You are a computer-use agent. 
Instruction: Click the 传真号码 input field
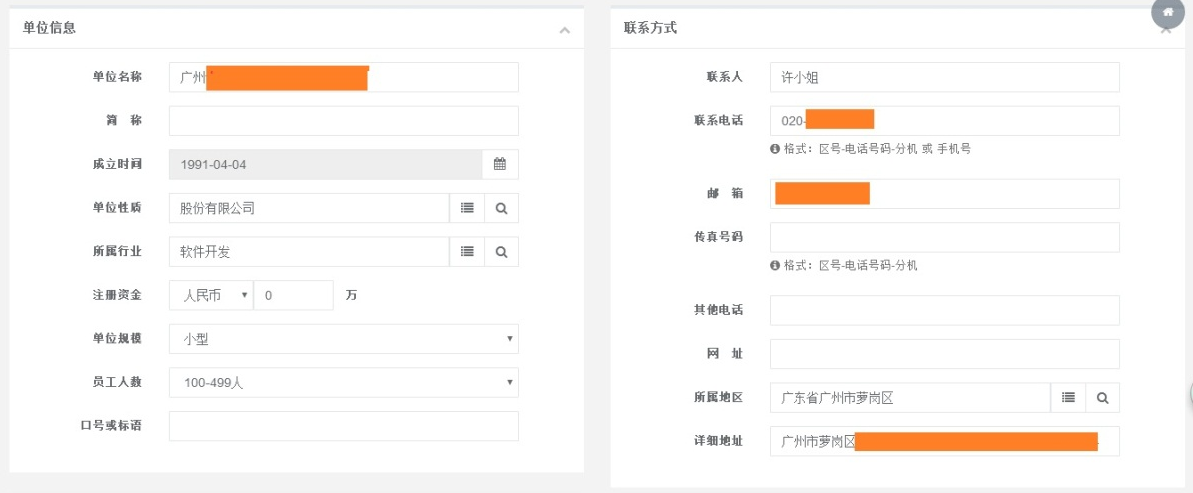(x=944, y=237)
